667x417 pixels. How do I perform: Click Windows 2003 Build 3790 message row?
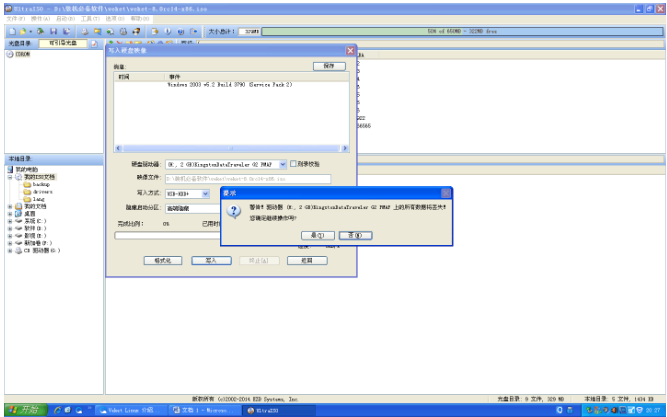point(230,85)
